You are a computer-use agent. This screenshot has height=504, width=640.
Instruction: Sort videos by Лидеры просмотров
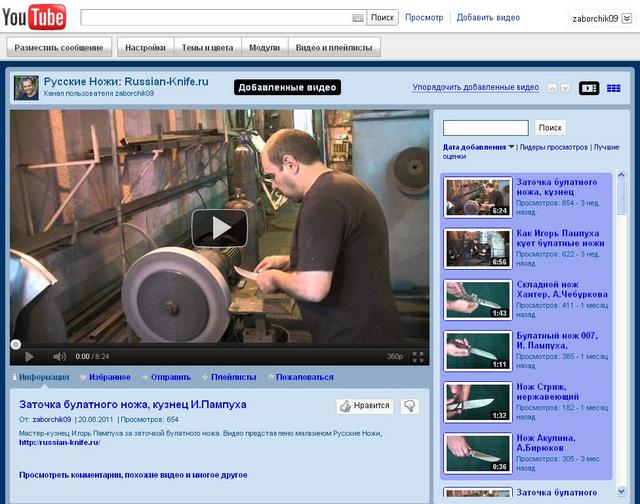pyautogui.click(x=553, y=147)
